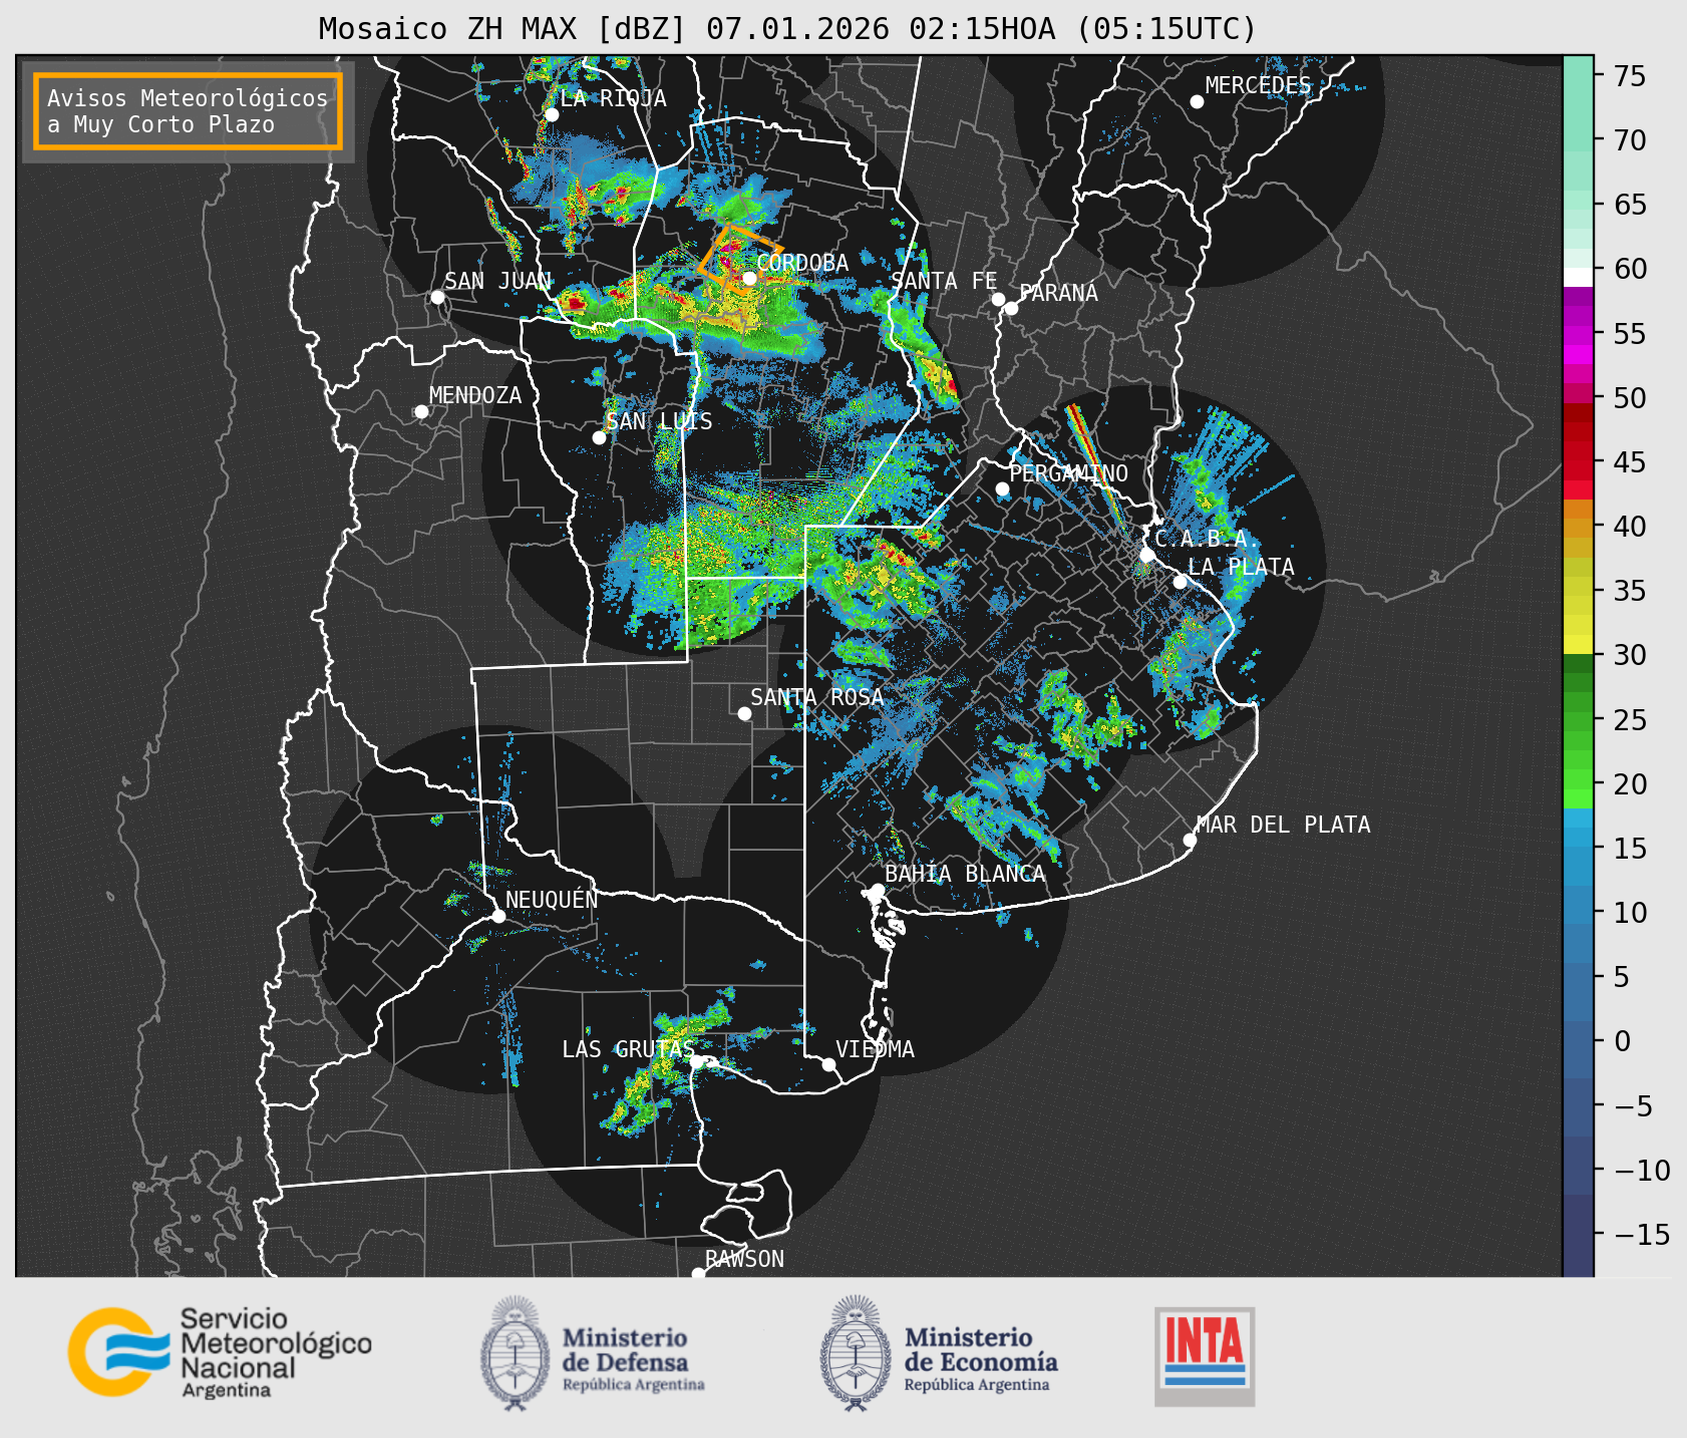
Task: Click the colorbar tick label 0
Action: point(1621,1041)
